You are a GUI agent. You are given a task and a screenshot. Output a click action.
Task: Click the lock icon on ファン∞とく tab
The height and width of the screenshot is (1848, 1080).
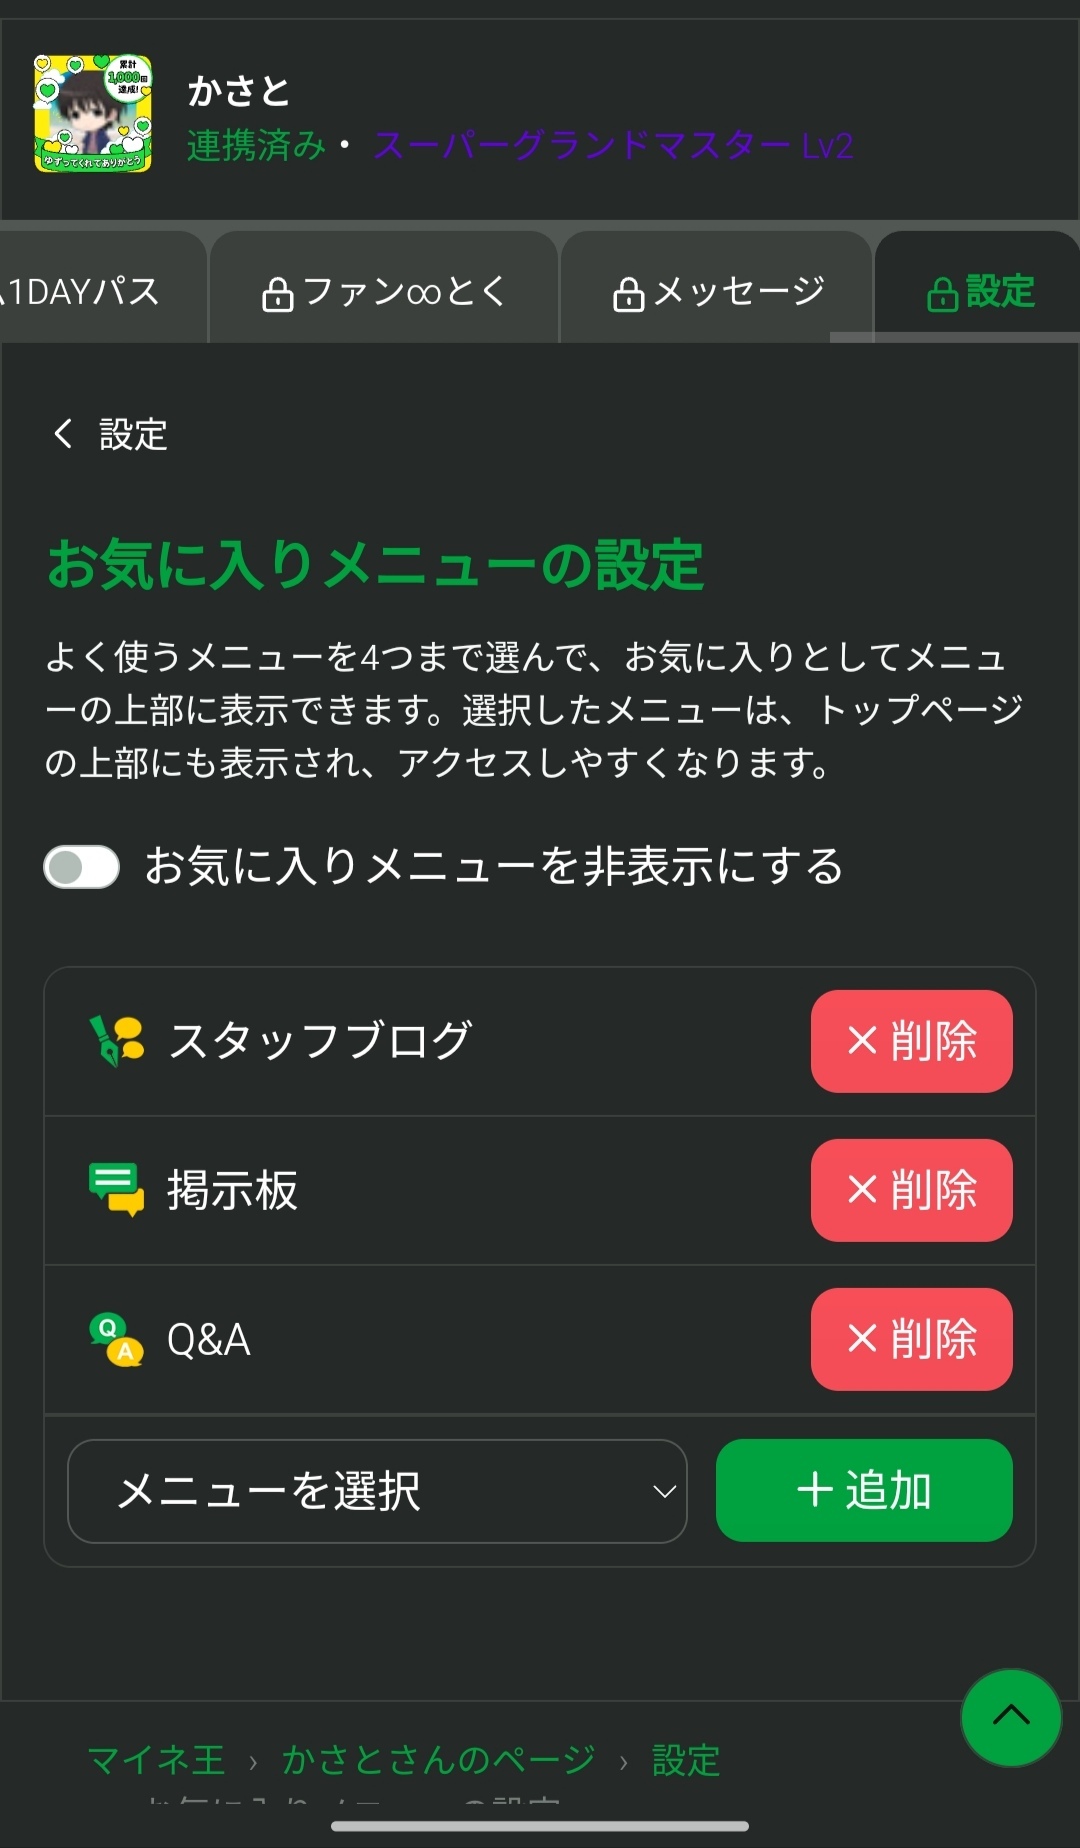(x=277, y=294)
